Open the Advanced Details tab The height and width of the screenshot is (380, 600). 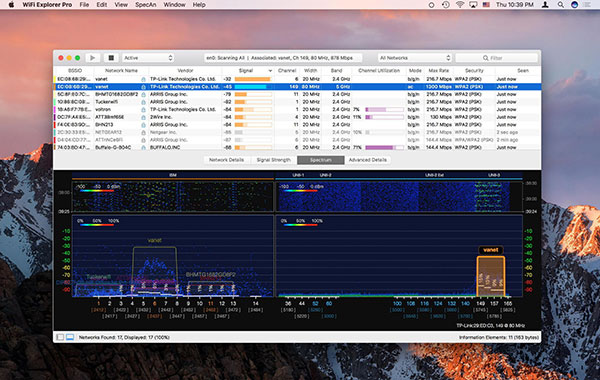coord(367,160)
